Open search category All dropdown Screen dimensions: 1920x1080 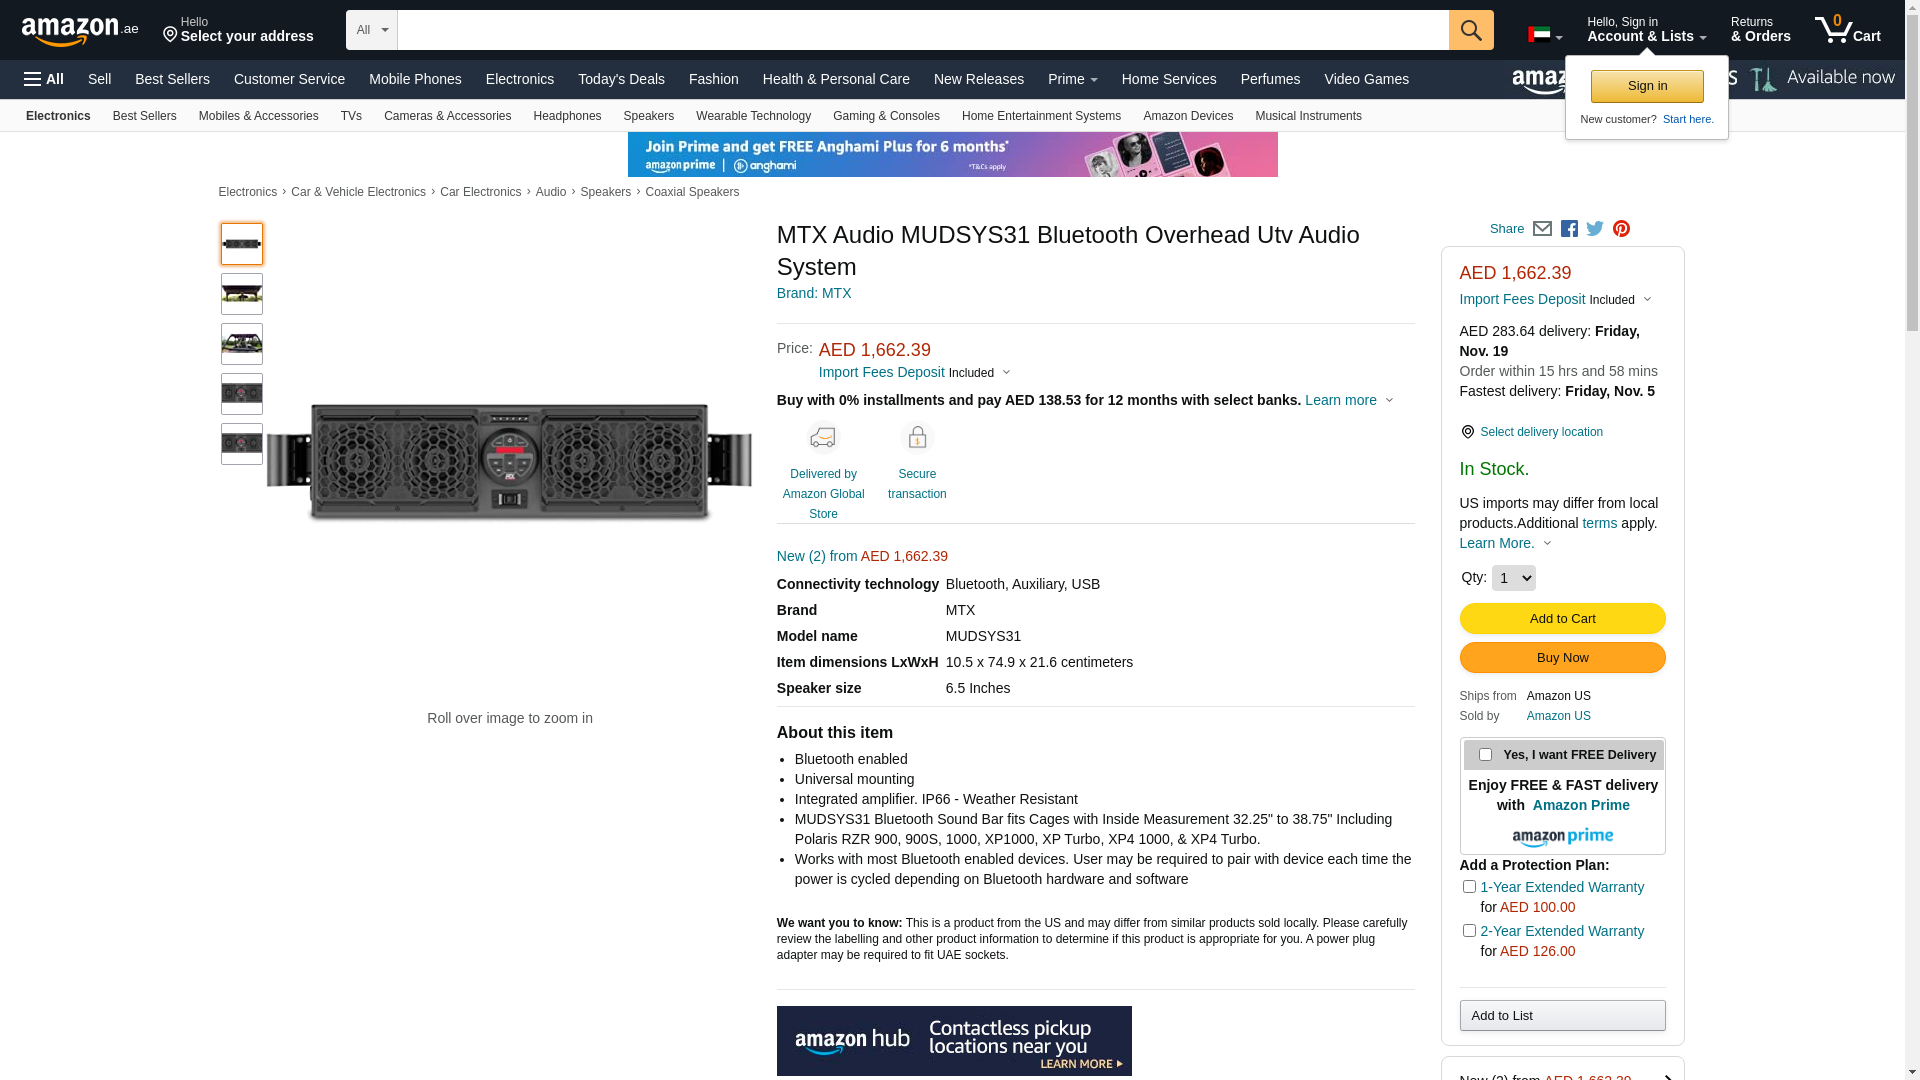(372, 30)
